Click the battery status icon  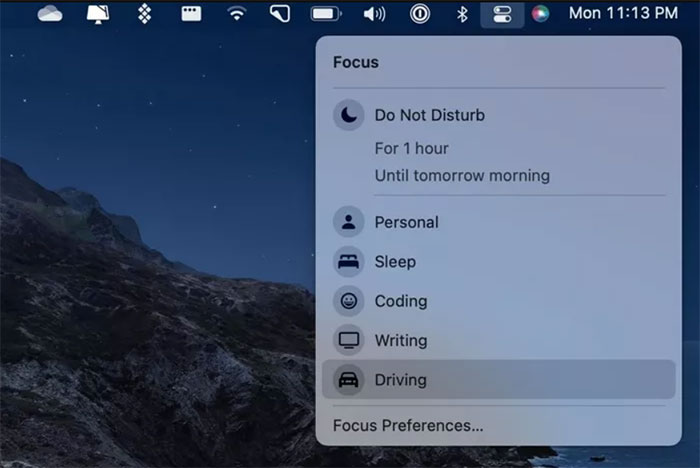326,14
